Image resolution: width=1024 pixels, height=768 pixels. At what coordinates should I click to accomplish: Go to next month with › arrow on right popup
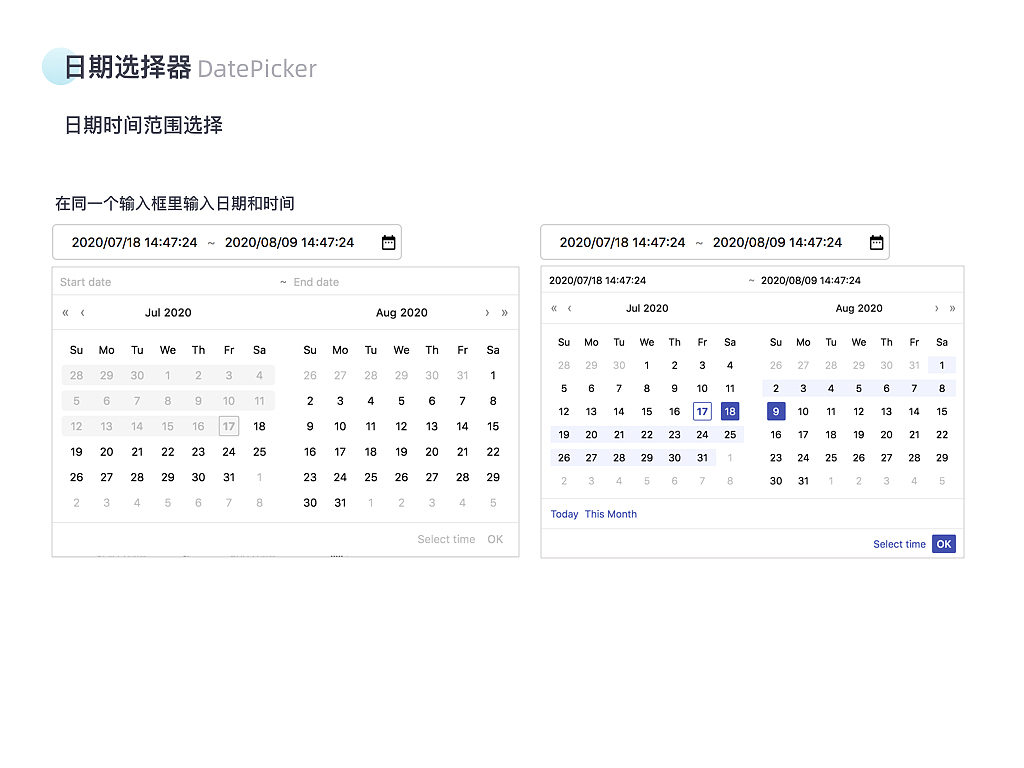[x=936, y=308]
